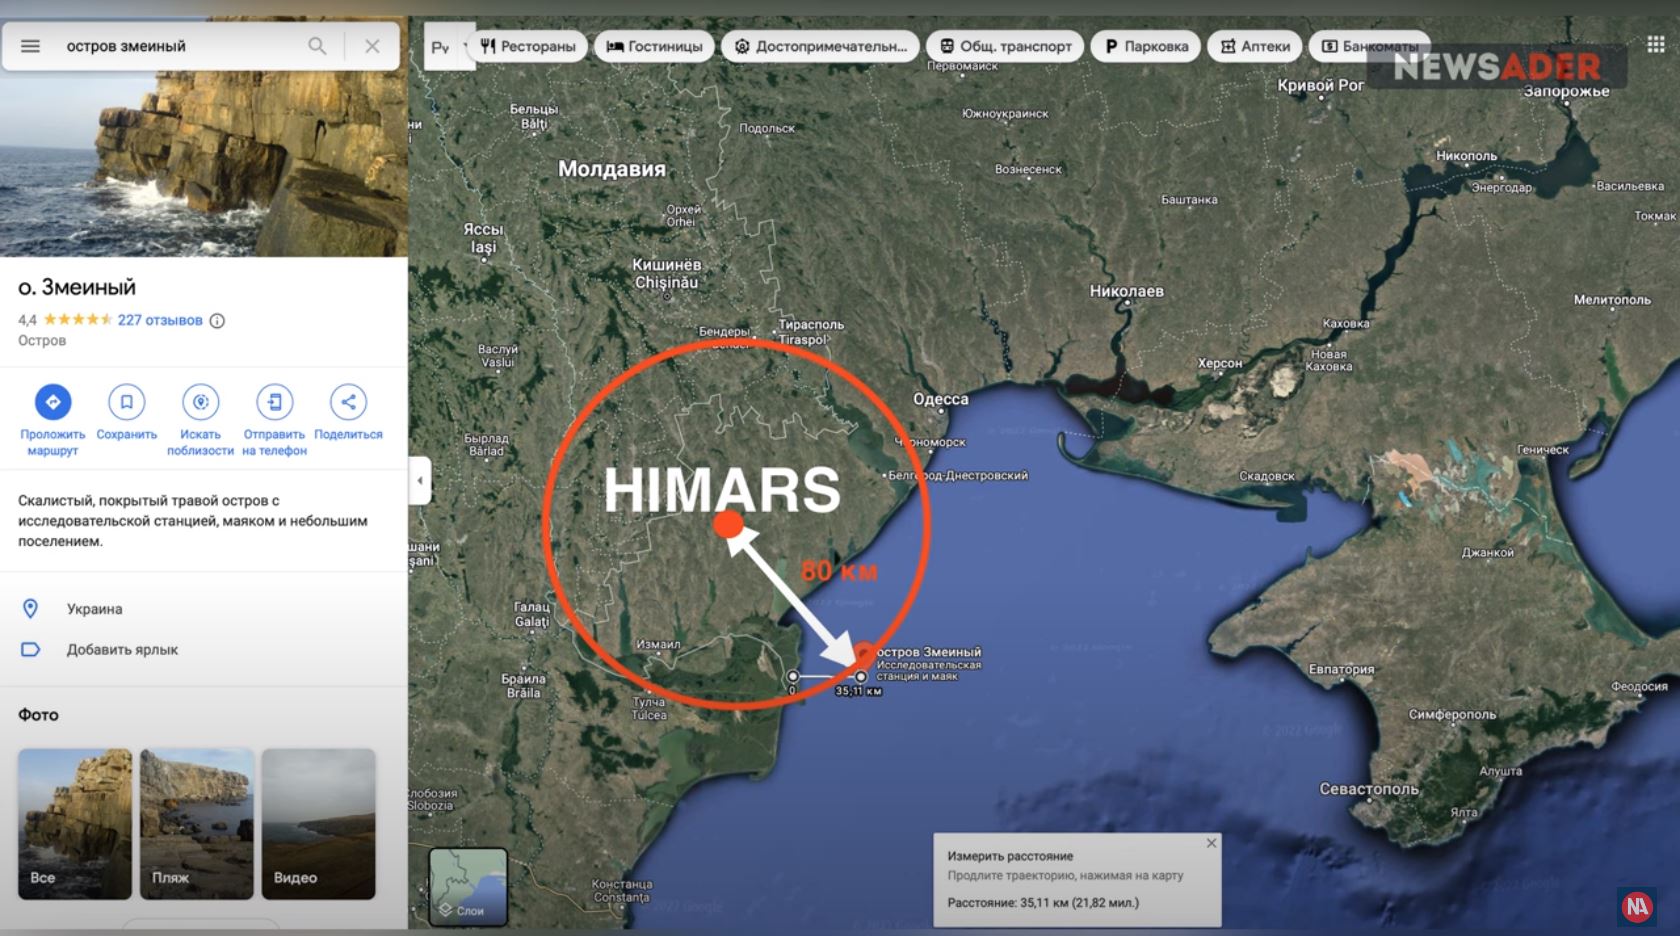Select the Банкоматы filter chip

tap(1370, 46)
